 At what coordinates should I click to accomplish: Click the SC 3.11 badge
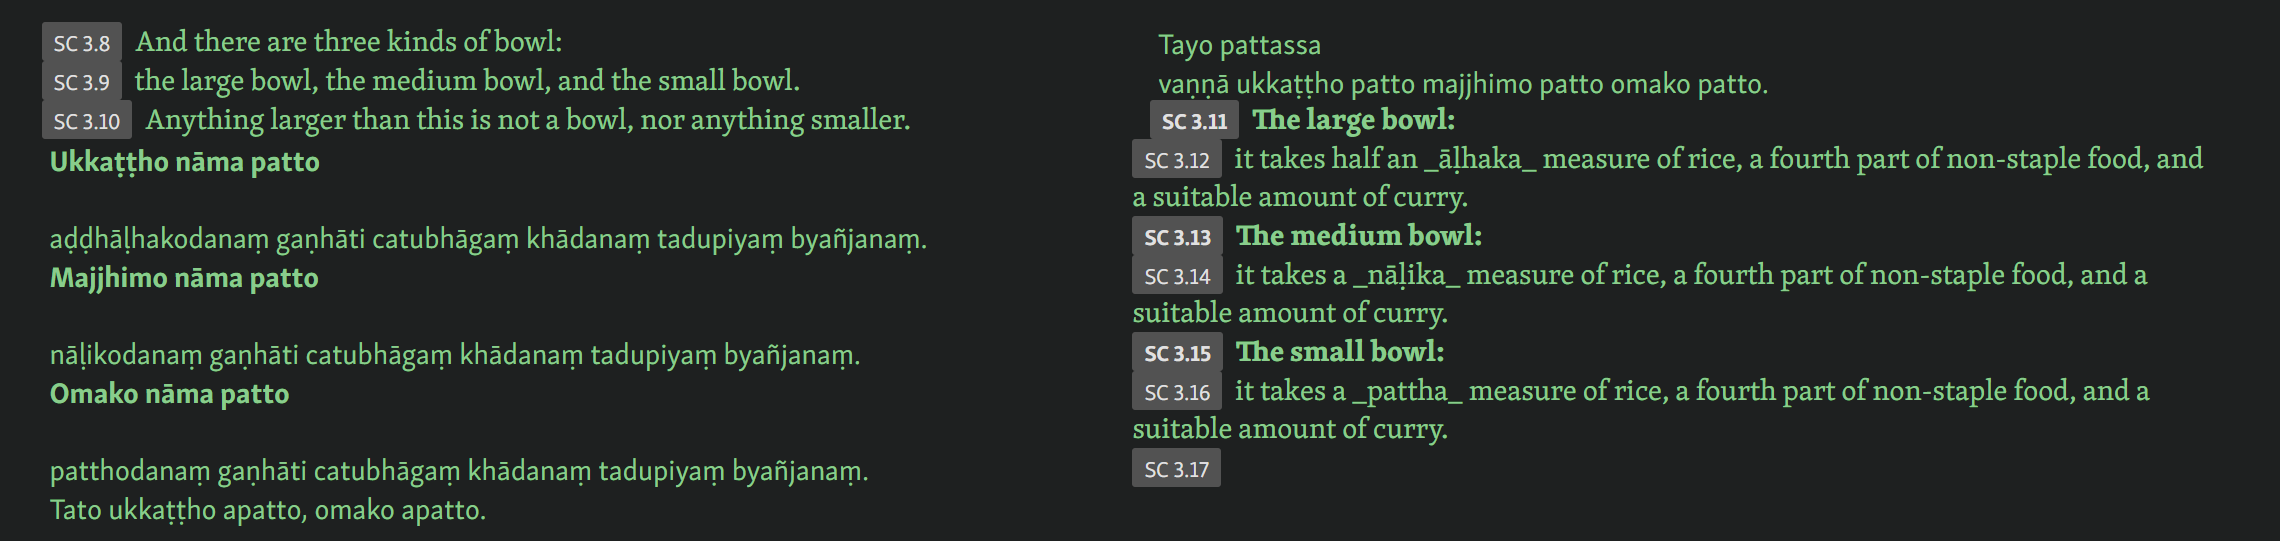(x=1194, y=121)
